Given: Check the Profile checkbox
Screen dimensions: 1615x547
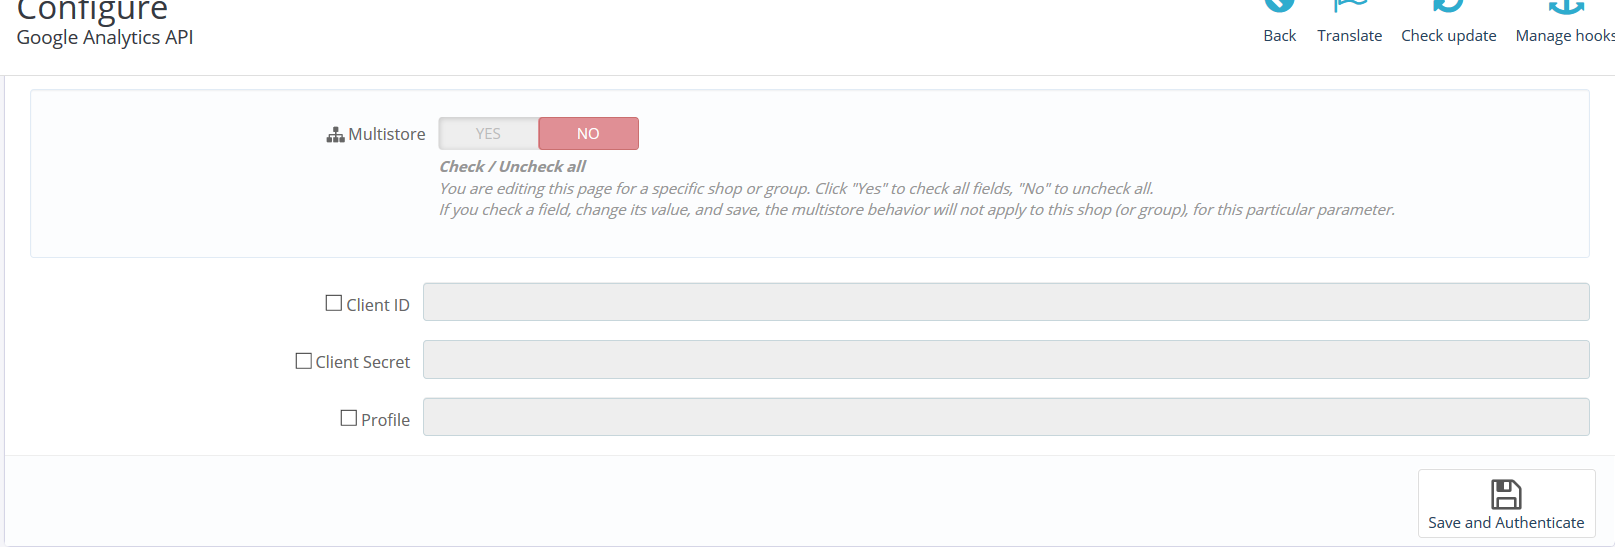Looking at the screenshot, I should coord(349,418).
